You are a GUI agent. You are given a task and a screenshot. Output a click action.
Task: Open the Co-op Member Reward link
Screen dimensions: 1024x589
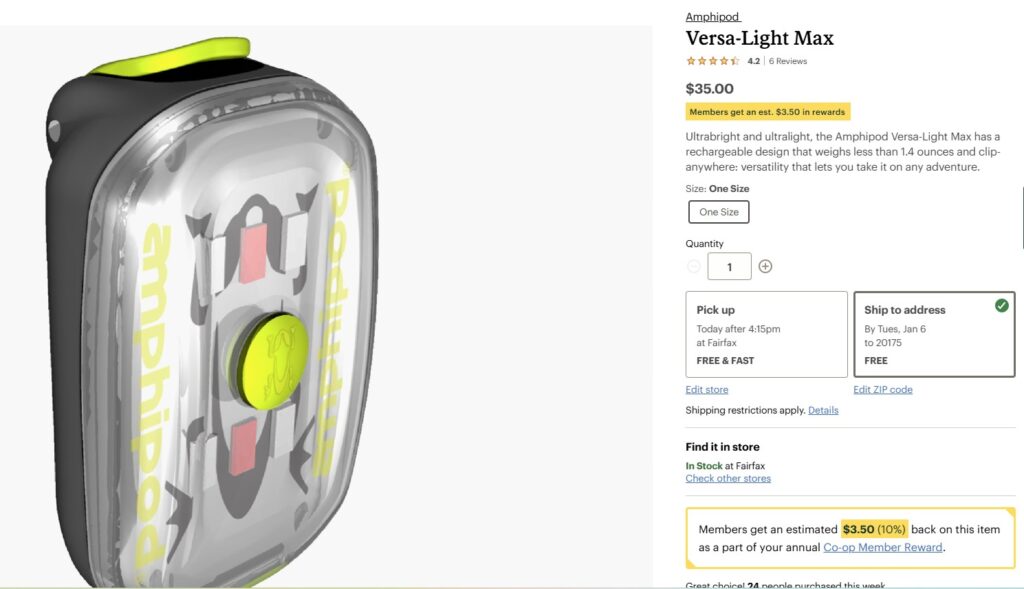coord(883,547)
